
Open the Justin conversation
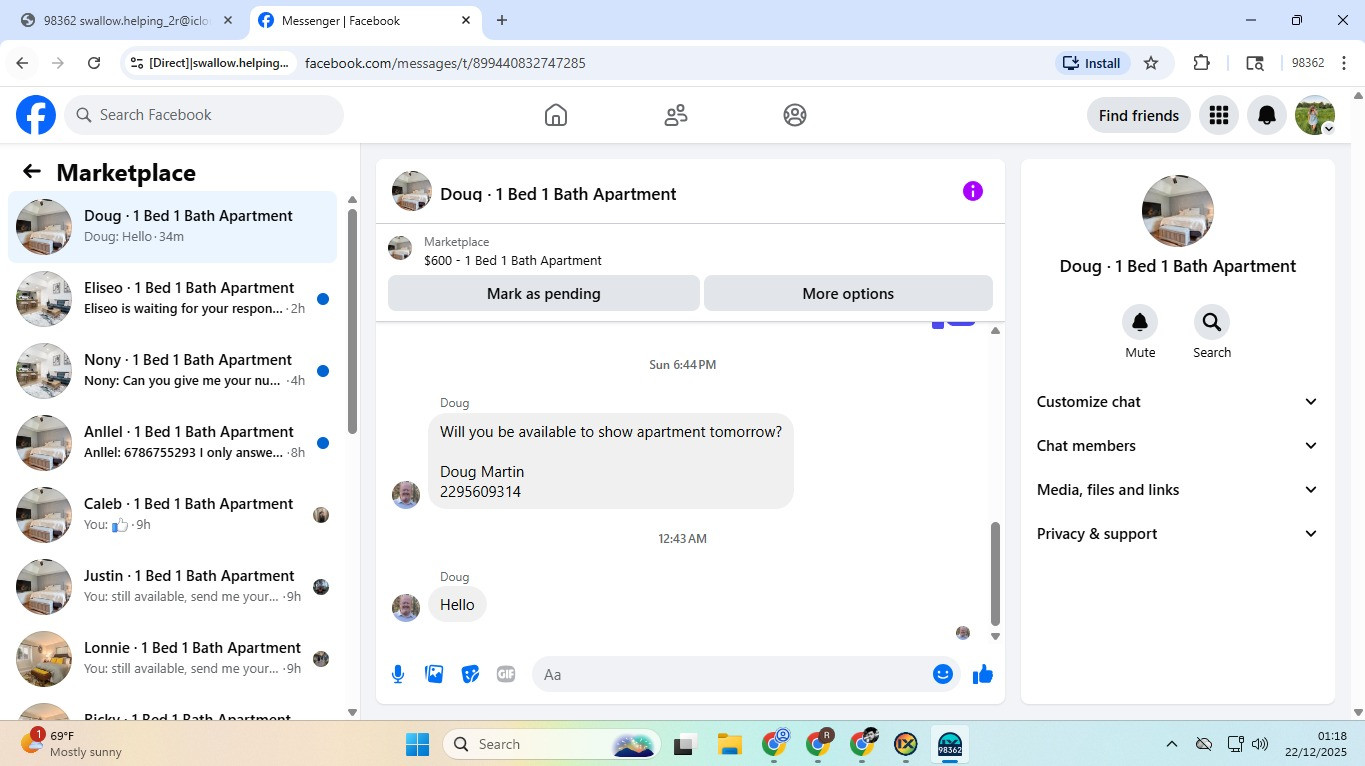point(172,587)
